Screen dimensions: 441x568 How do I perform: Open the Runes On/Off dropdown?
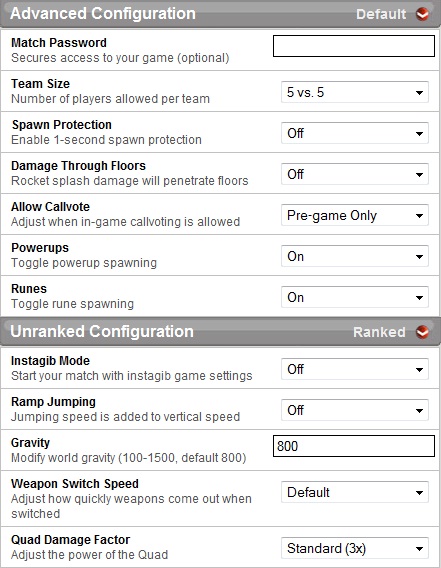coord(355,297)
